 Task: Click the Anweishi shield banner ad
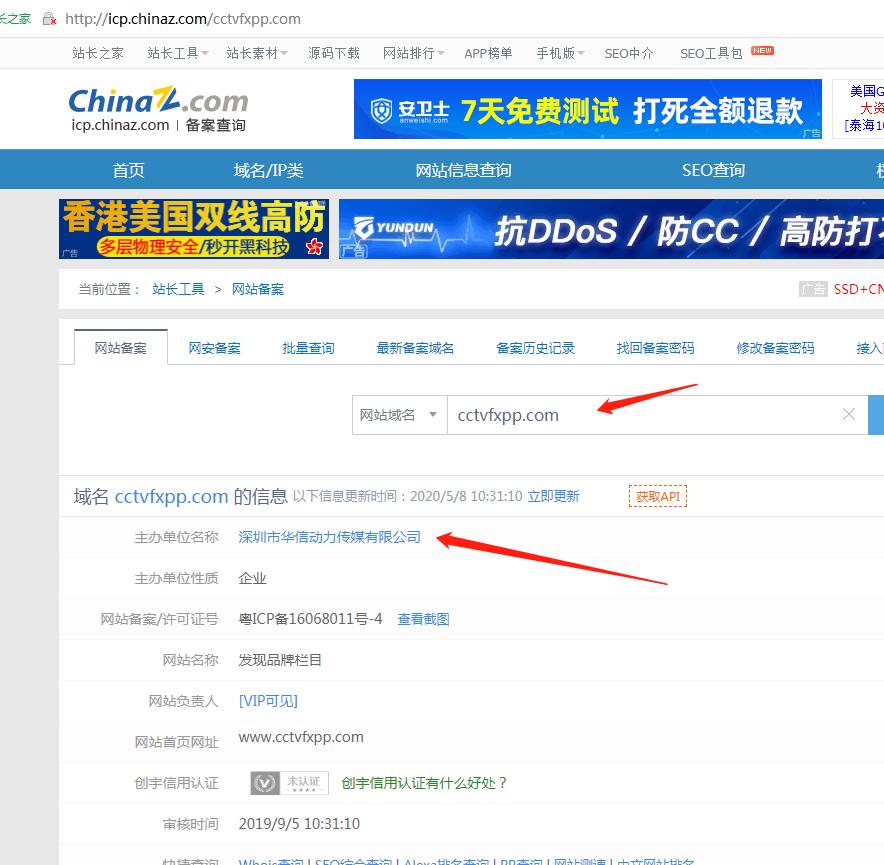[x=587, y=110]
